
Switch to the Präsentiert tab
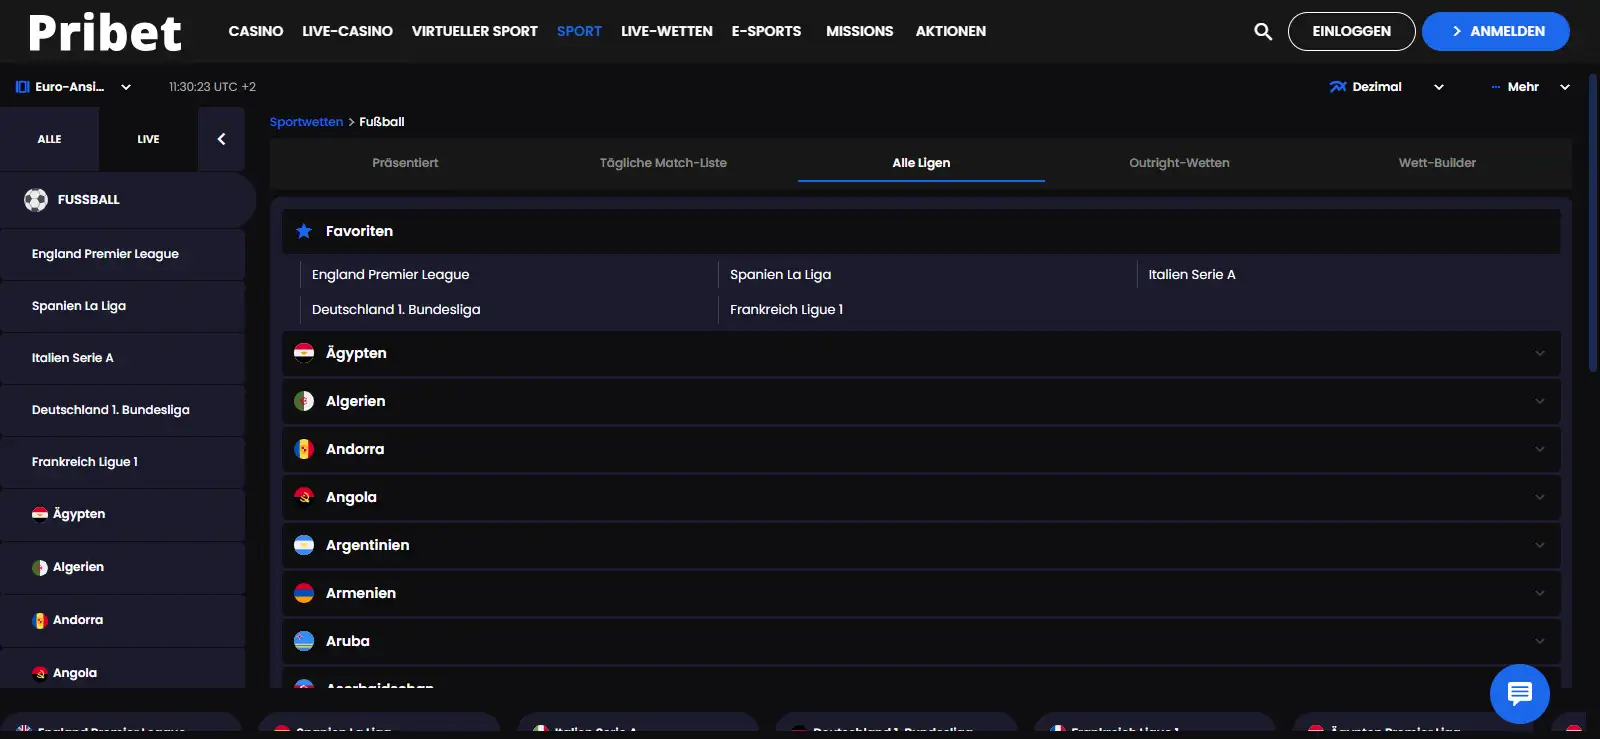405,163
